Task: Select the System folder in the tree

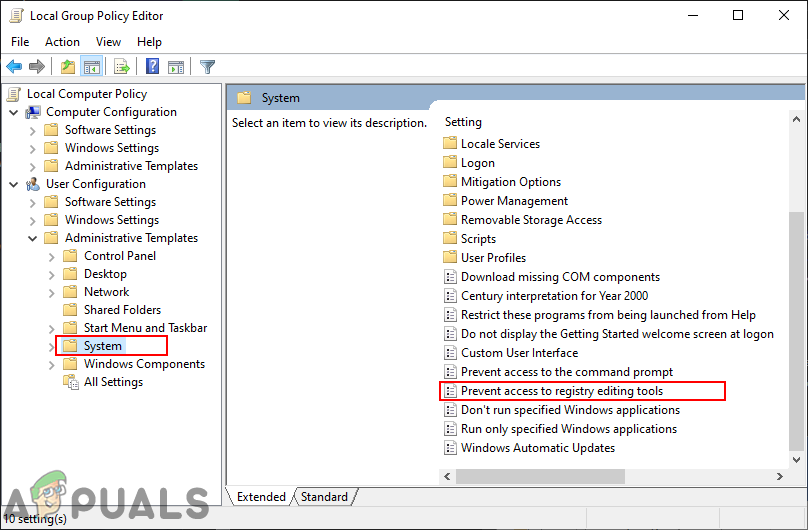Action: click(x=103, y=346)
